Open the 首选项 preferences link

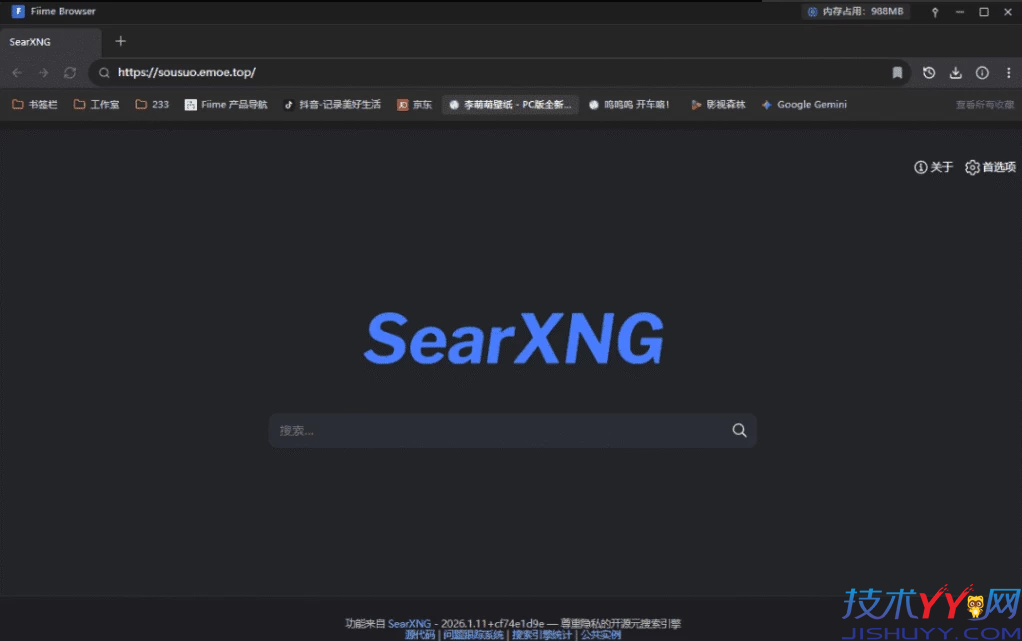(x=990, y=167)
